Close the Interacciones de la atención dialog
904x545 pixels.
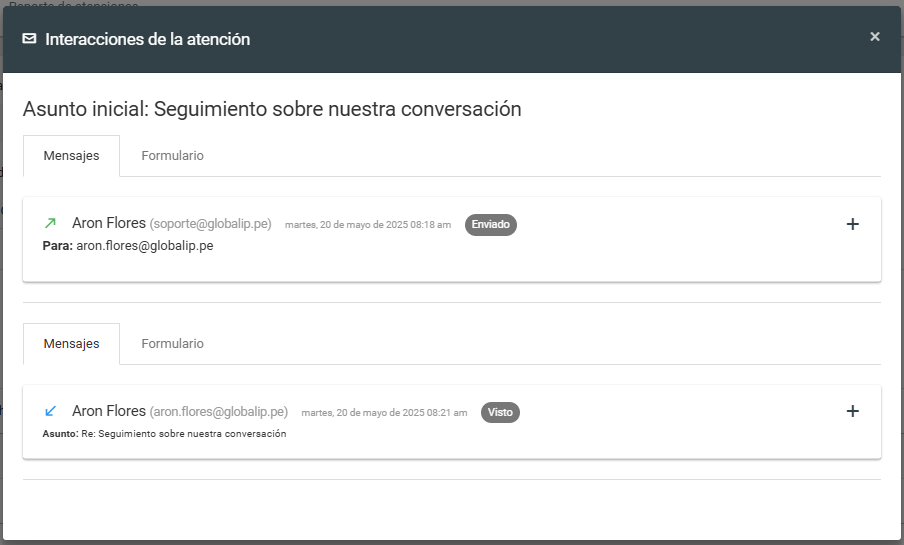(875, 37)
